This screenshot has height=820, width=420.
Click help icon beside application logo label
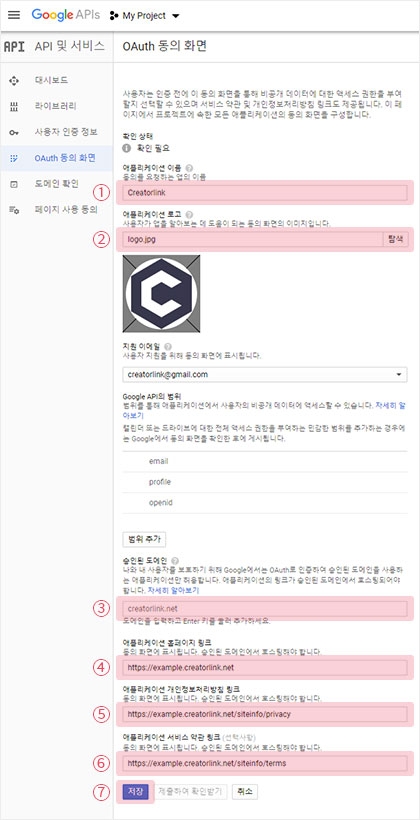[189, 214]
